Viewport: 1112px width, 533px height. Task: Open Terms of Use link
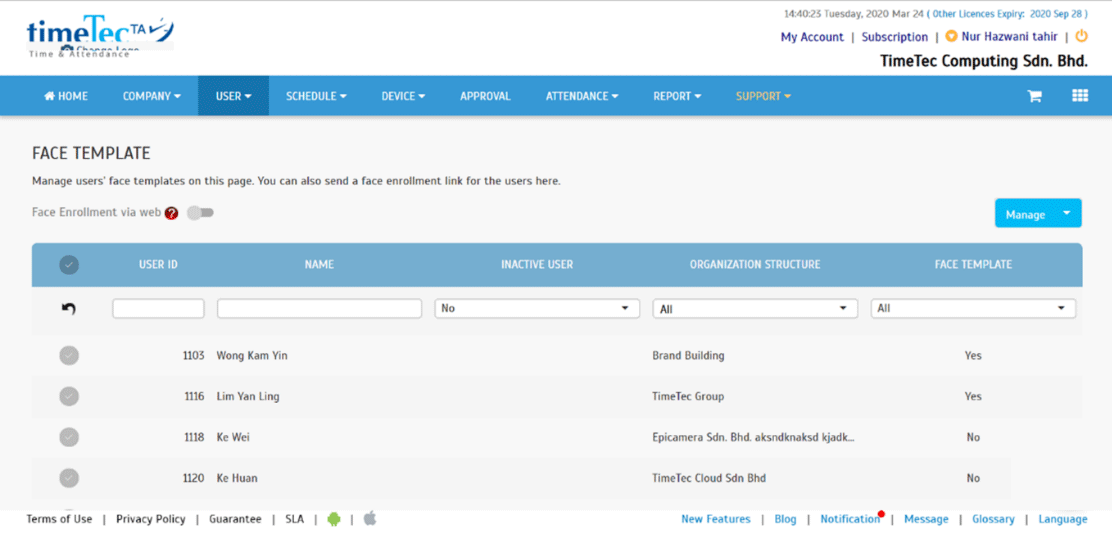point(60,519)
